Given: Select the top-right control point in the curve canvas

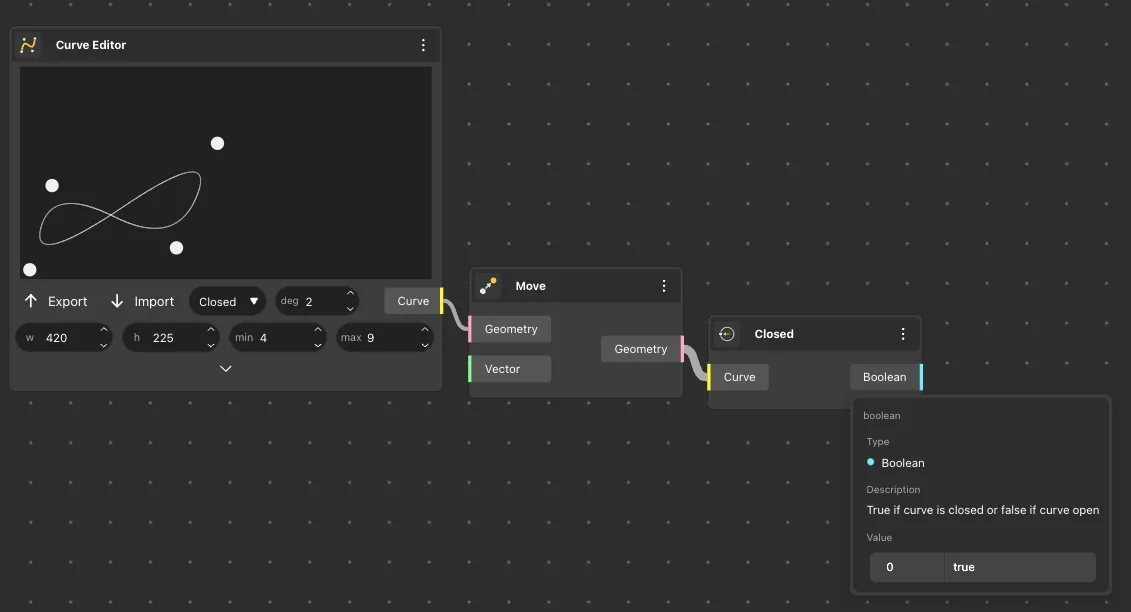Looking at the screenshot, I should point(217,143).
